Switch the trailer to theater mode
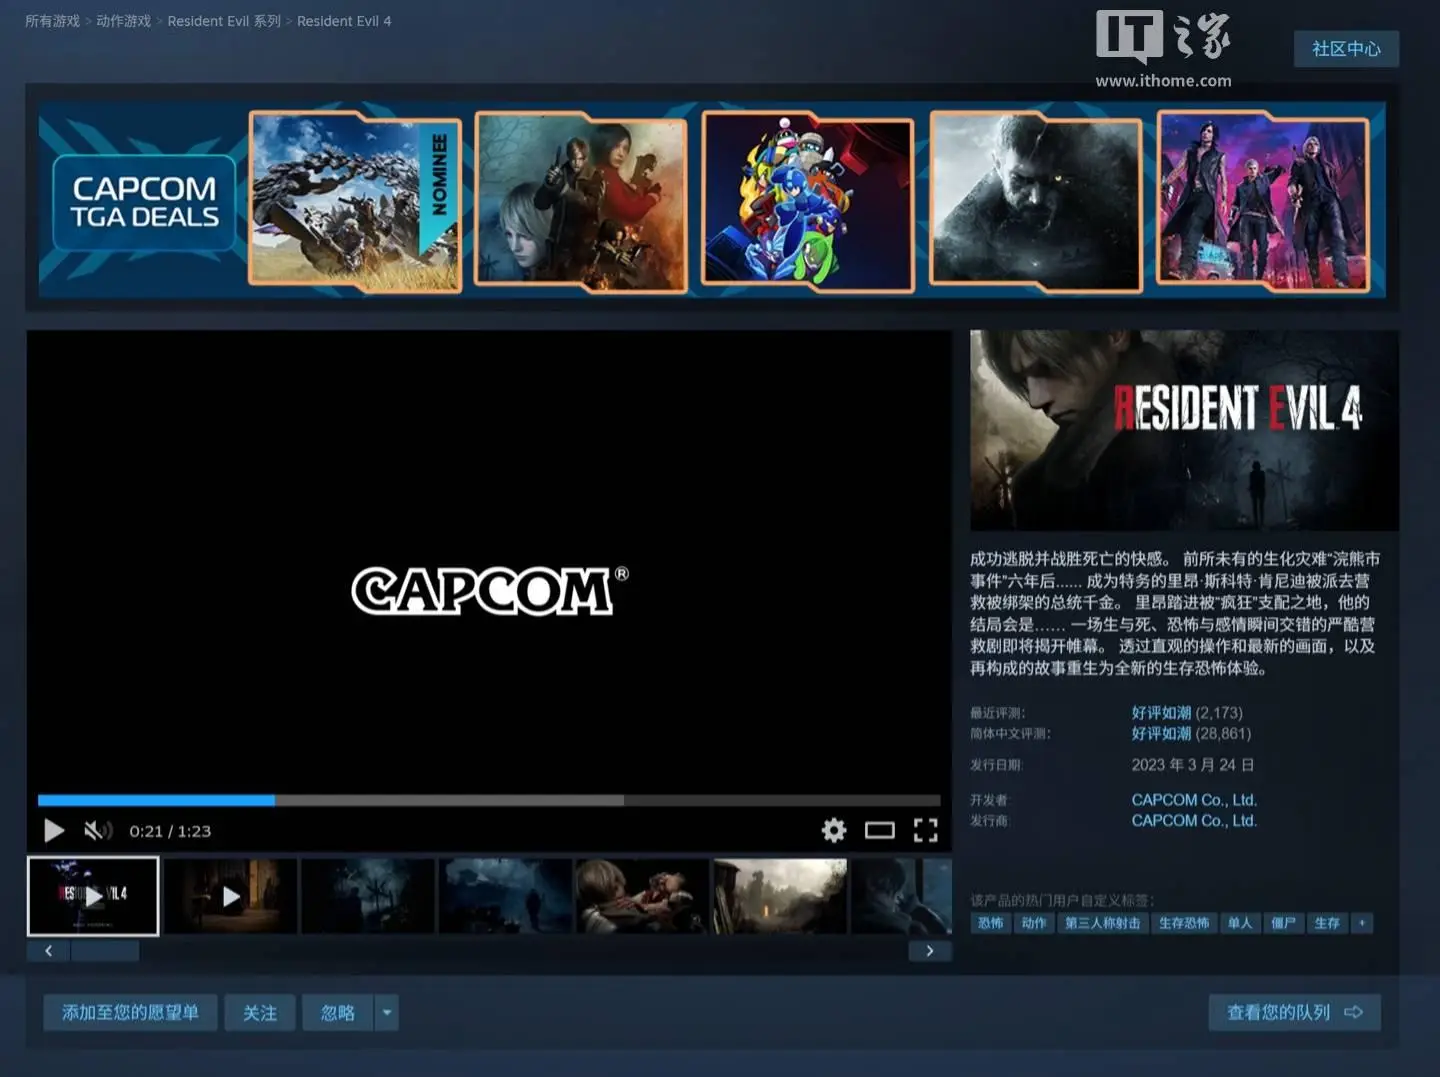 click(880, 830)
